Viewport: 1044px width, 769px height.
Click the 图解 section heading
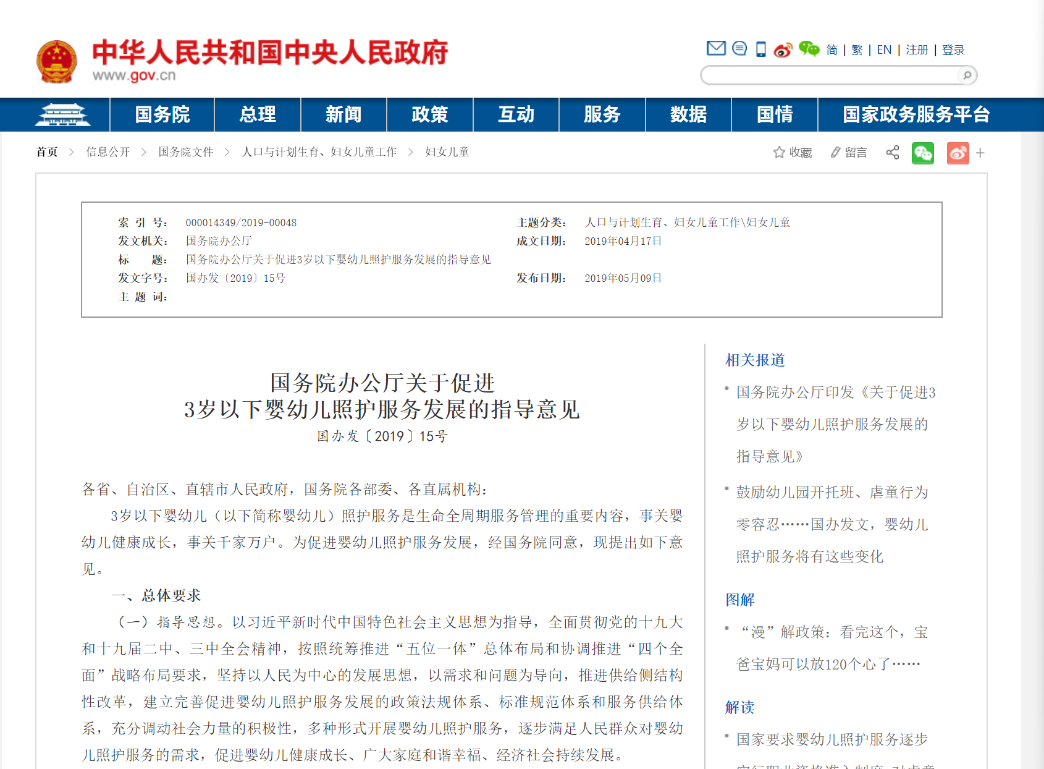click(740, 600)
